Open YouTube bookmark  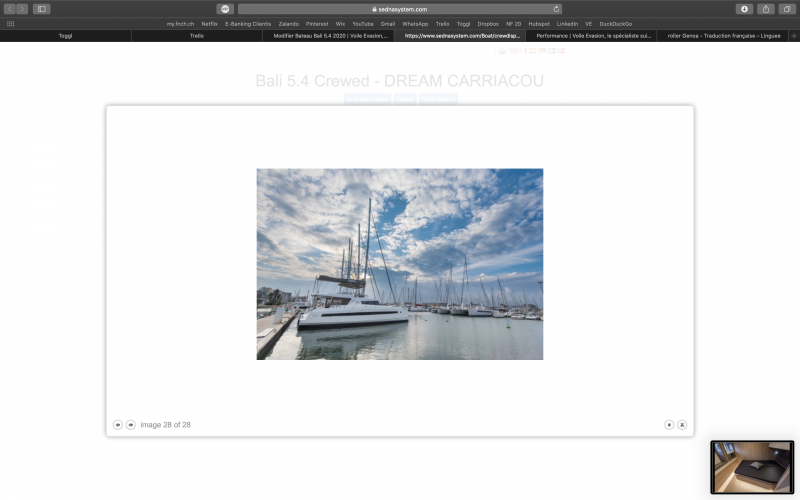[x=363, y=23]
